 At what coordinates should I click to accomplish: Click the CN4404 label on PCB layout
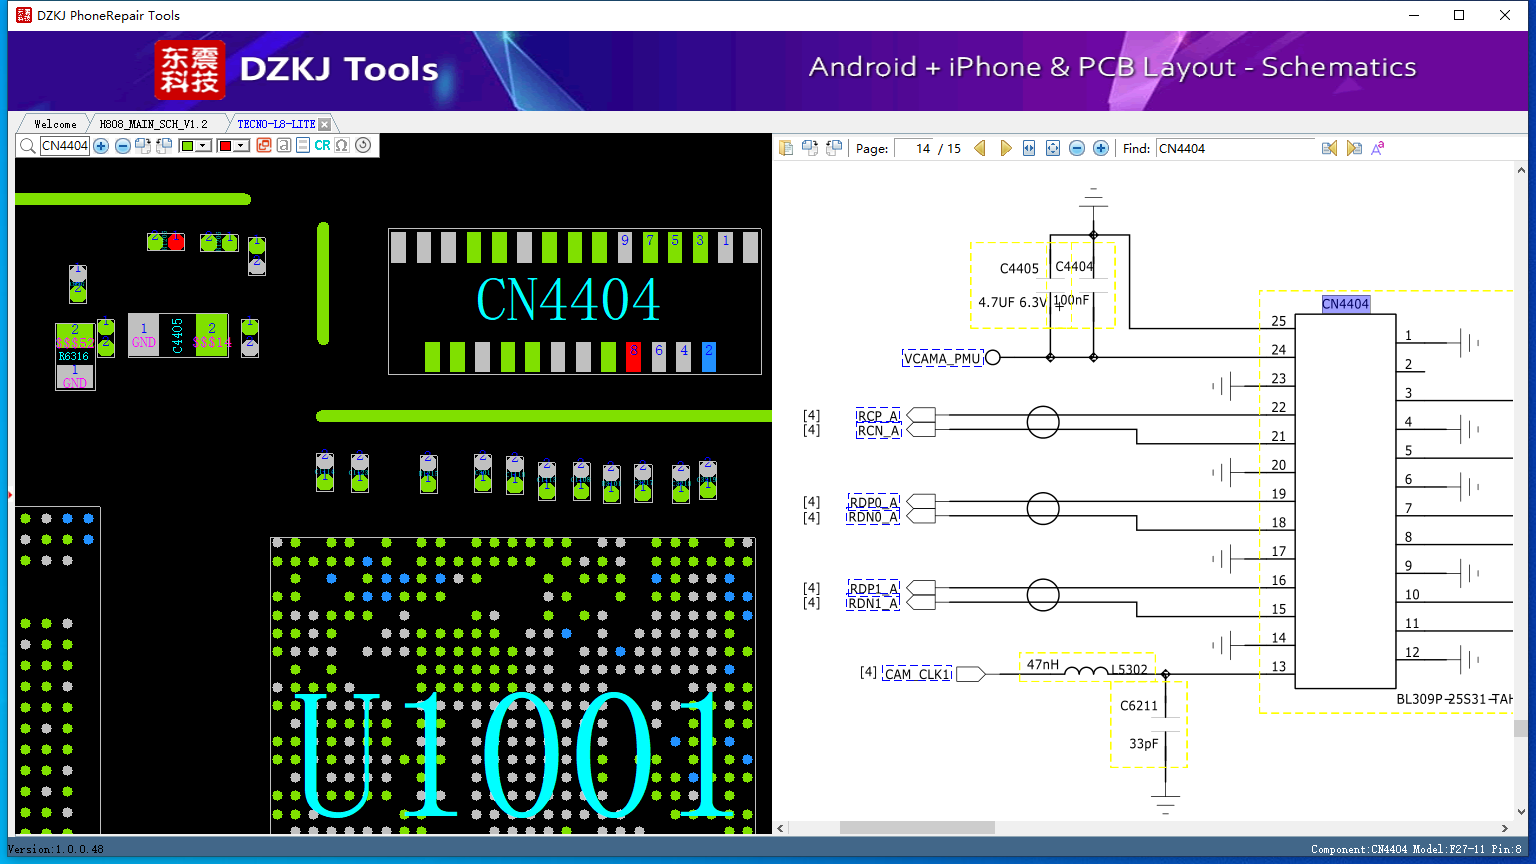click(568, 299)
